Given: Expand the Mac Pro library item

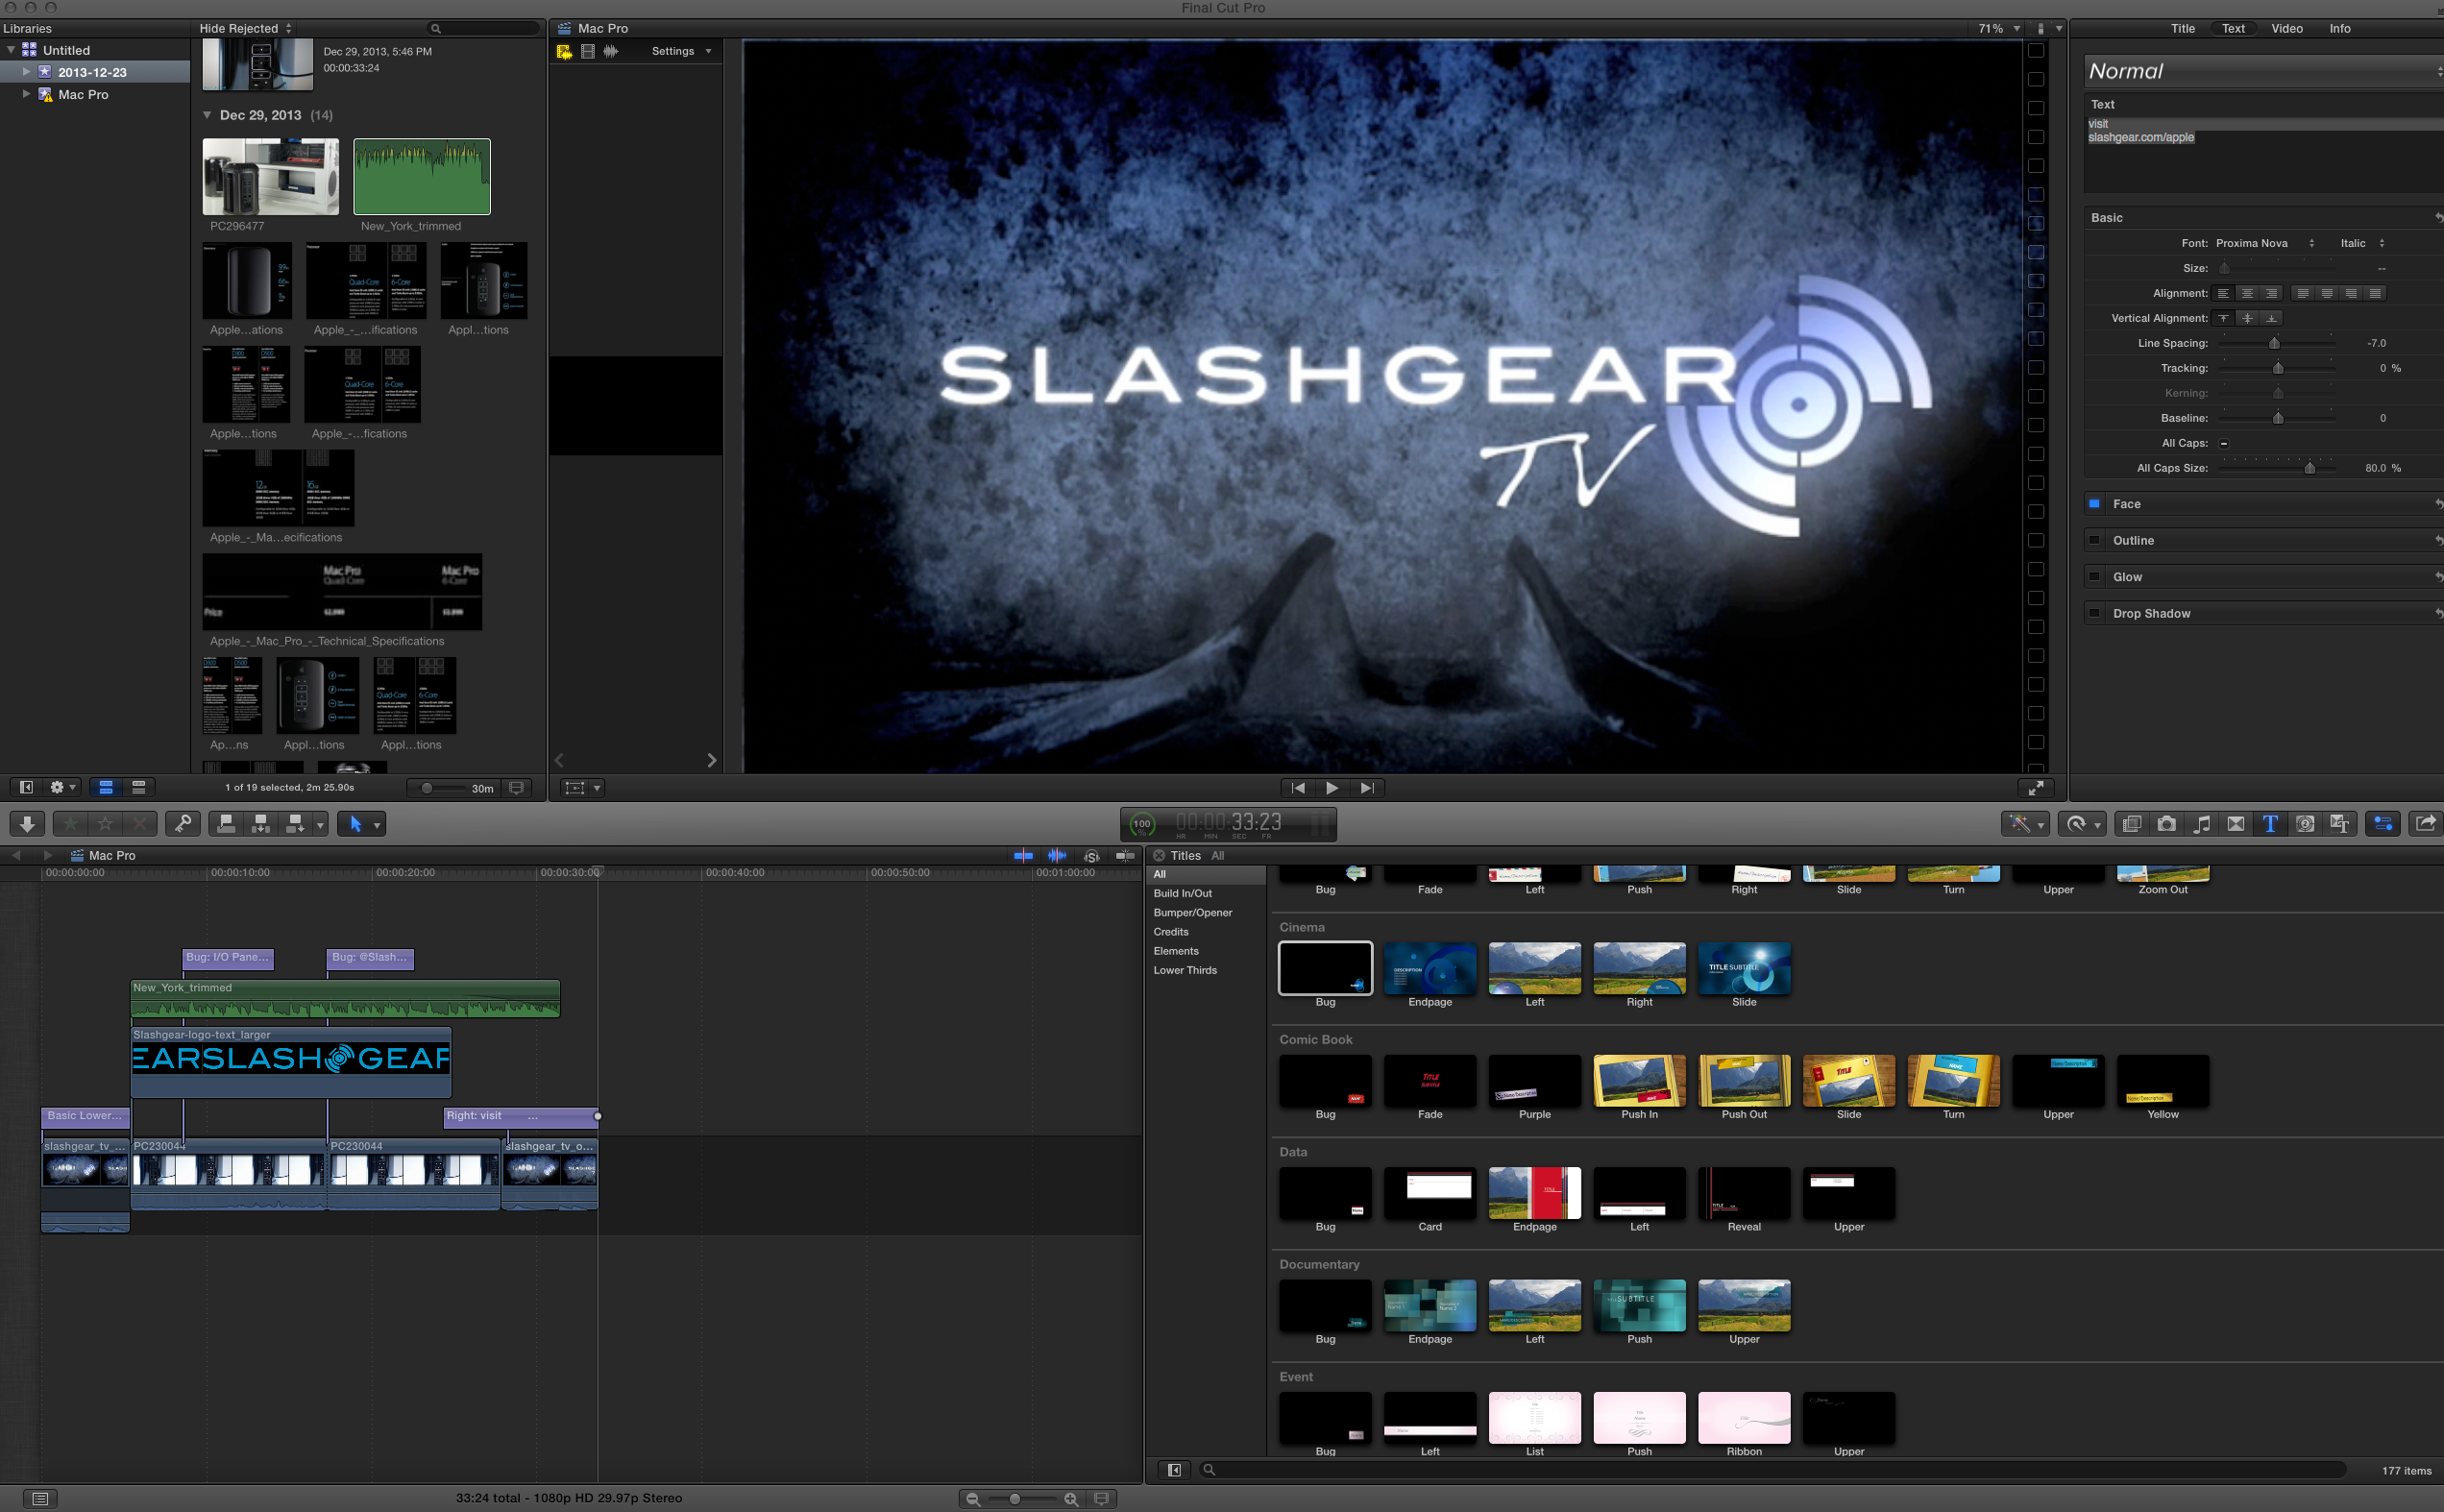Looking at the screenshot, I should coord(26,94).
